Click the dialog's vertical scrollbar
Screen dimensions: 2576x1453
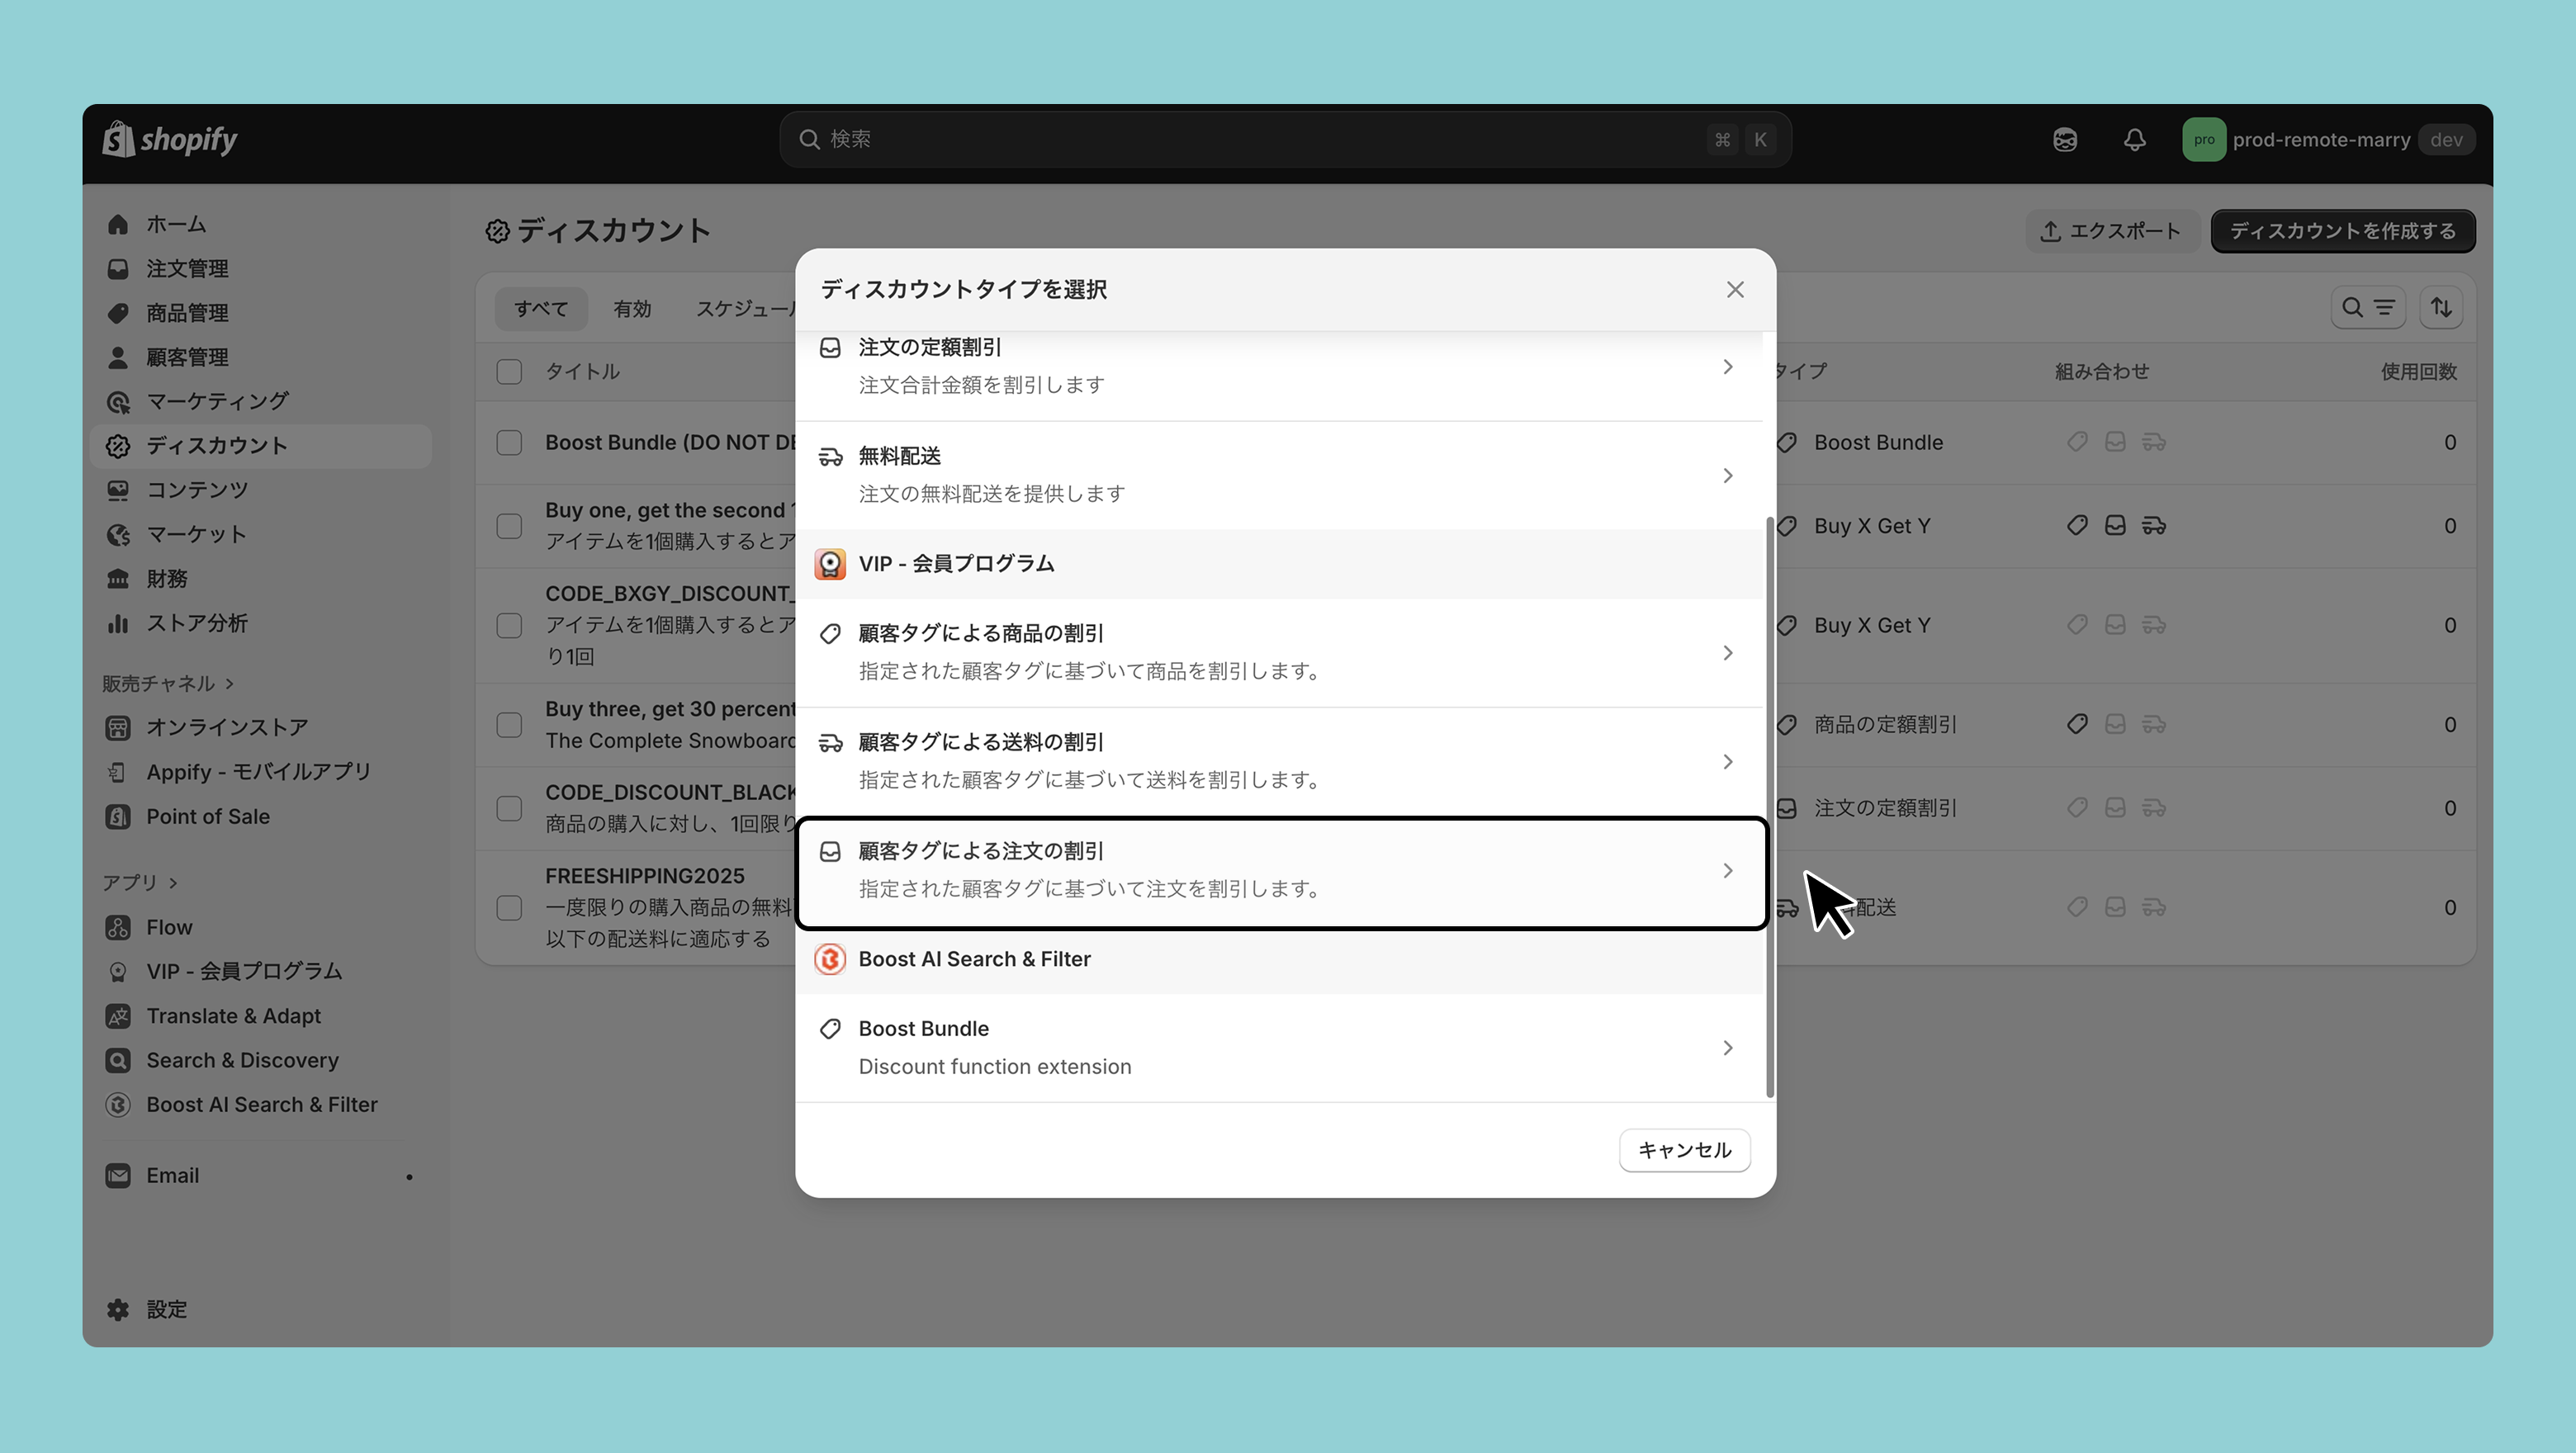[x=1770, y=807]
